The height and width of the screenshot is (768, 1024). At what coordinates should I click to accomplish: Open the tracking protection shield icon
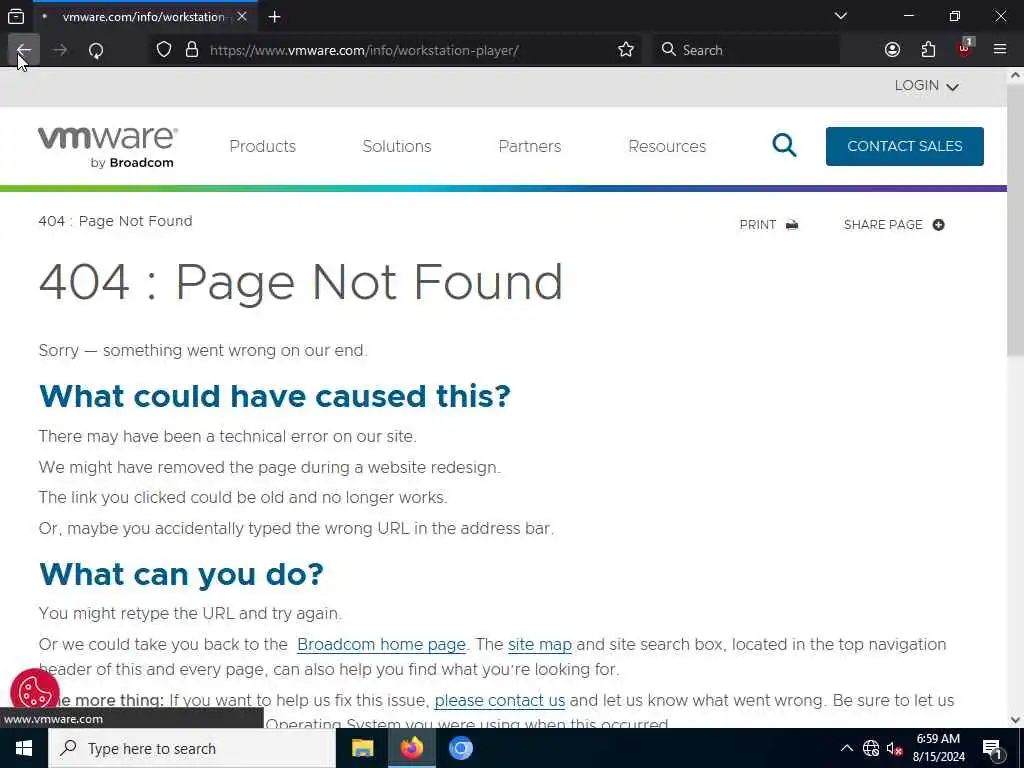(x=164, y=50)
